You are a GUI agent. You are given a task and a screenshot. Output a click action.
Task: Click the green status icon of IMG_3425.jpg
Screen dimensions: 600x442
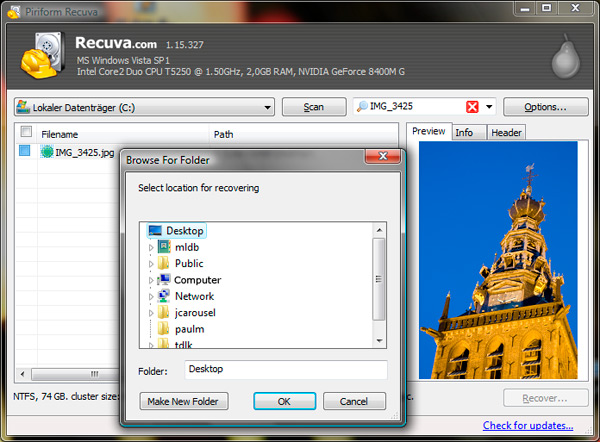(x=47, y=152)
